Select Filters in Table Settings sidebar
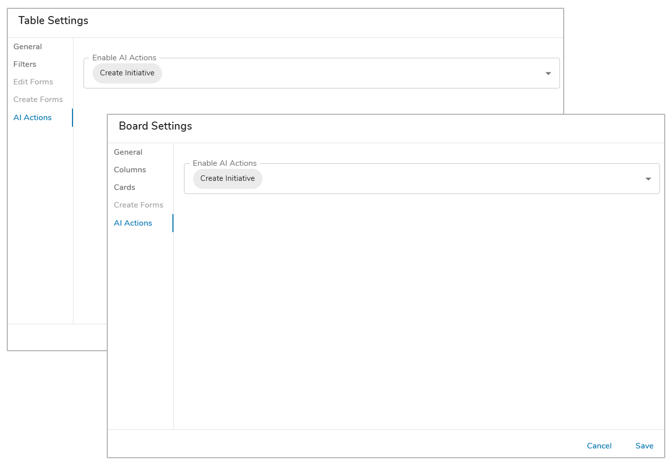This screenshot has width=668, height=461. click(x=25, y=64)
